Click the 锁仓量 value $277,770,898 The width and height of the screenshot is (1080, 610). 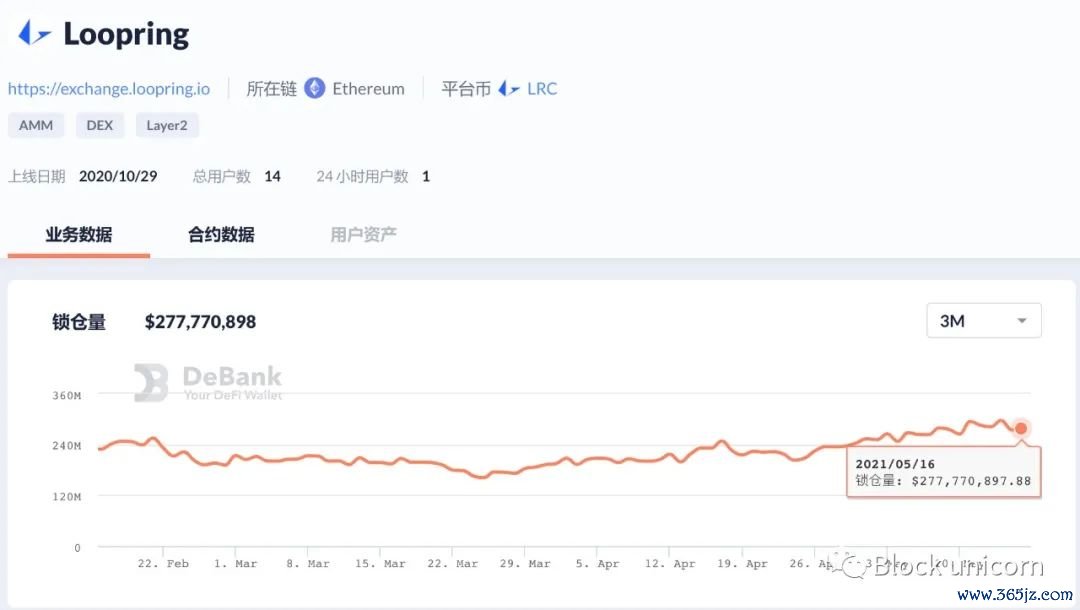click(201, 321)
